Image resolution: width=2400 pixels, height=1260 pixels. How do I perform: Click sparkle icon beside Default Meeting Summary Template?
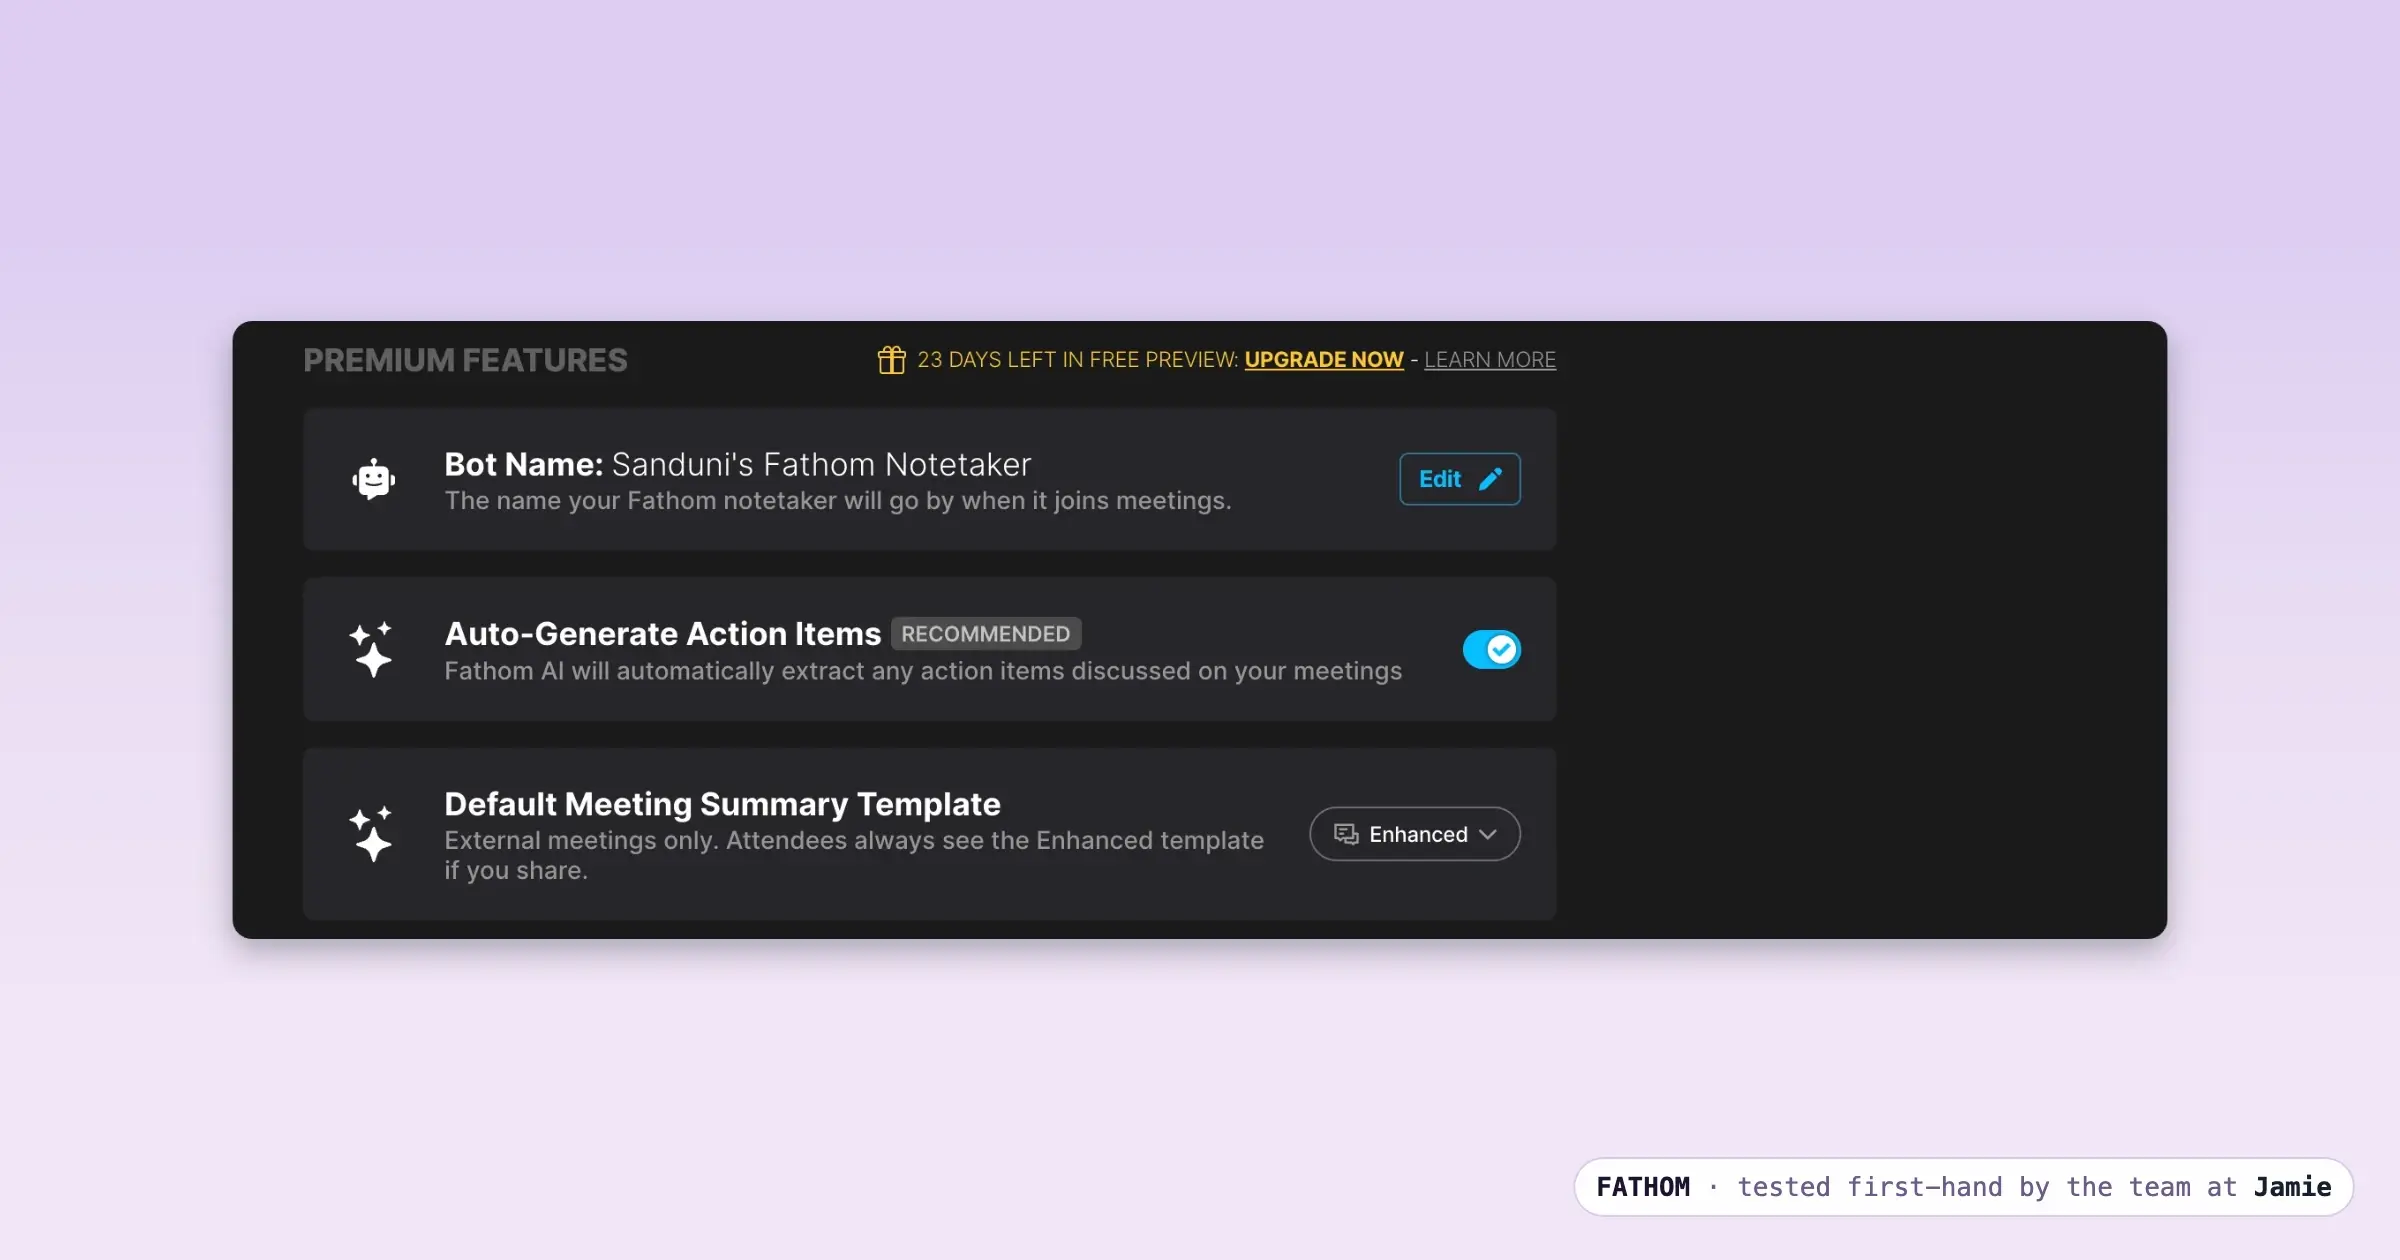coord(371,834)
